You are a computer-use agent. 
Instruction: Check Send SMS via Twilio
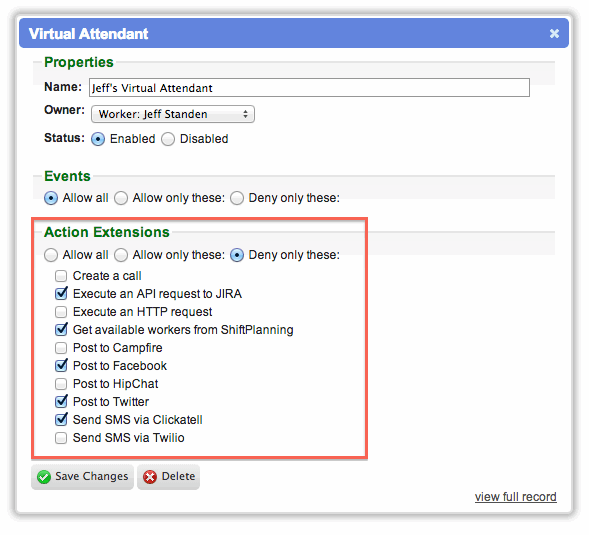61,438
